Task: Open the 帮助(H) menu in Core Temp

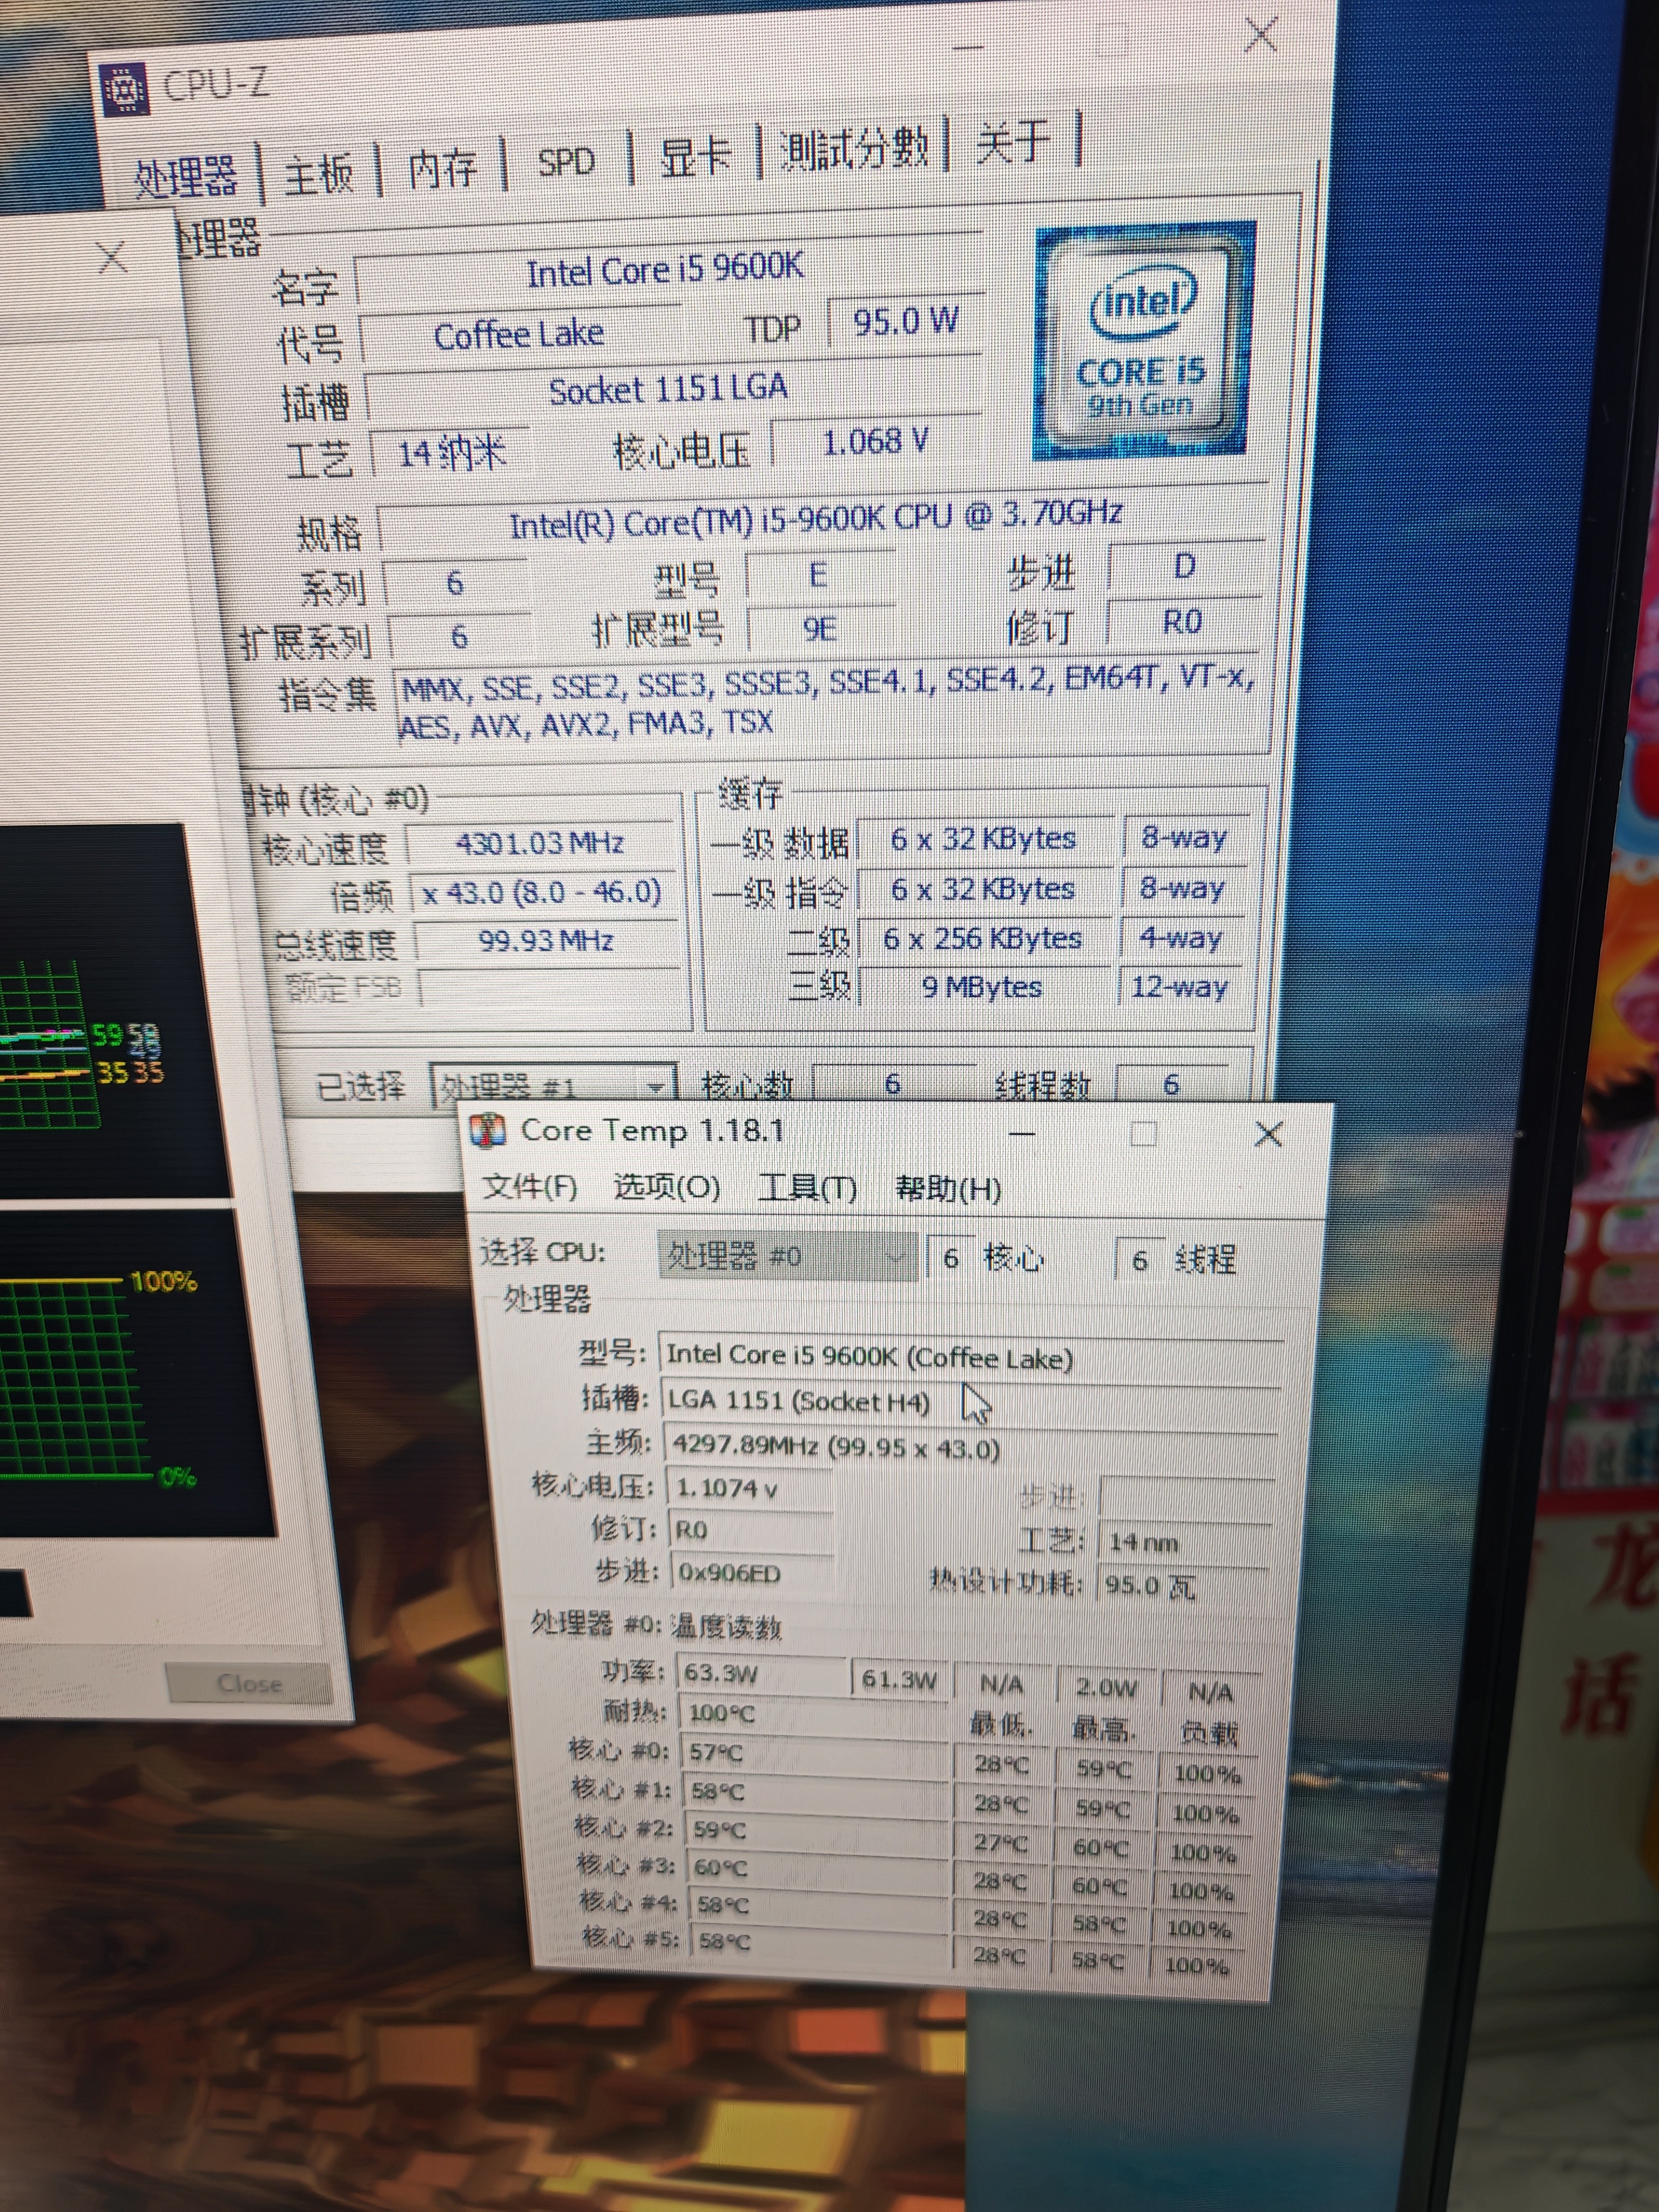Action: click(x=948, y=1190)
